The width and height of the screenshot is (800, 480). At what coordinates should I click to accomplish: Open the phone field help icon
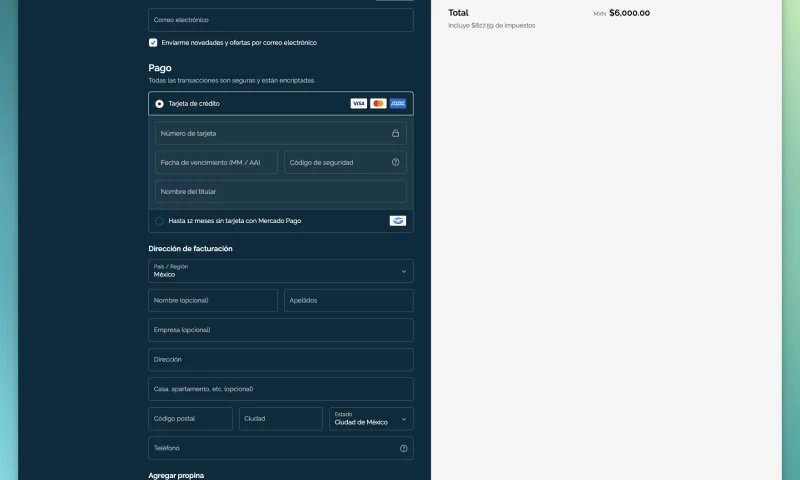pyautogui.click(x=404, y=448)
